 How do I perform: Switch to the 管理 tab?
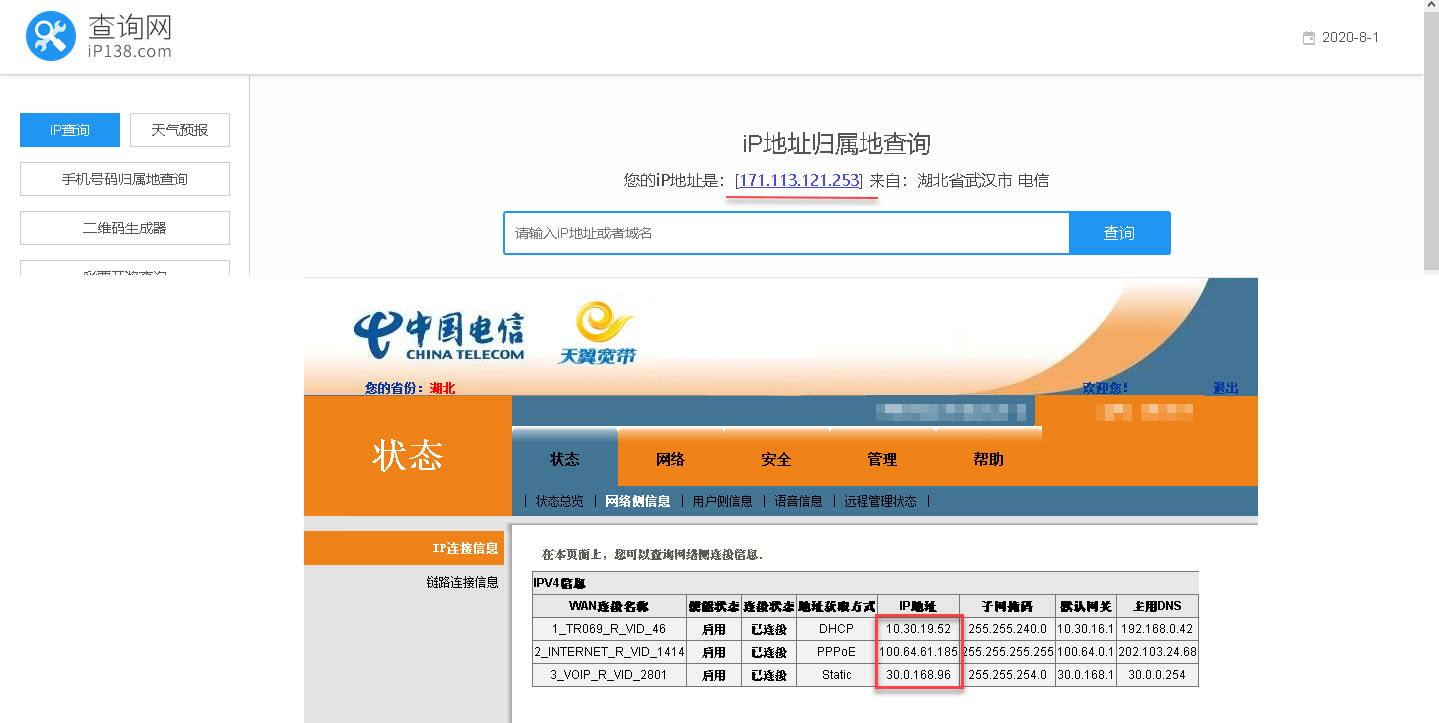882,459
